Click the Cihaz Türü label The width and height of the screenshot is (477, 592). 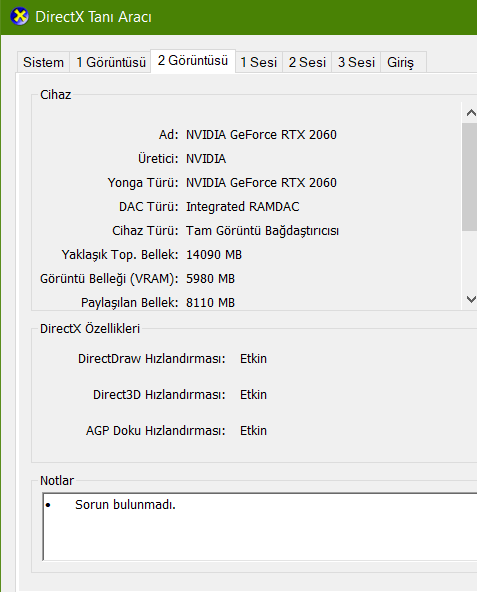[145, 231]
